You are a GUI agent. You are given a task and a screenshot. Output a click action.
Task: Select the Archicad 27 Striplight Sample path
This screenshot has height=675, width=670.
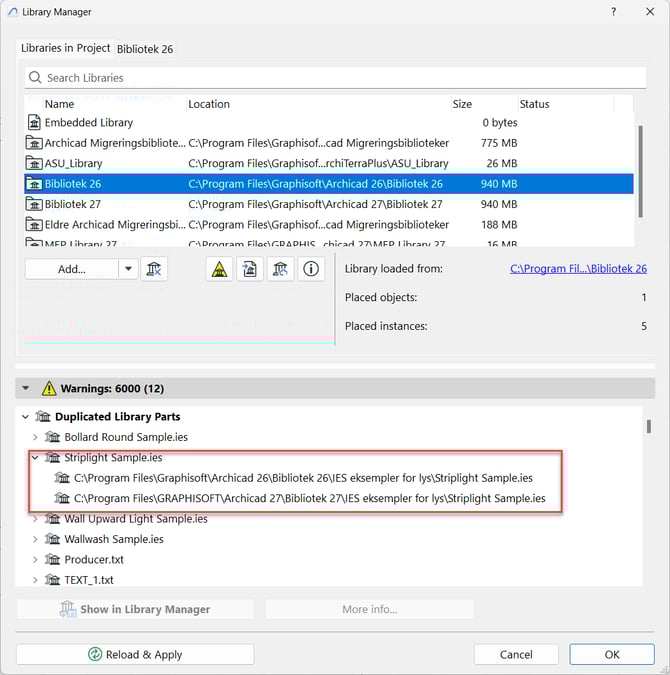click(310, 498)
